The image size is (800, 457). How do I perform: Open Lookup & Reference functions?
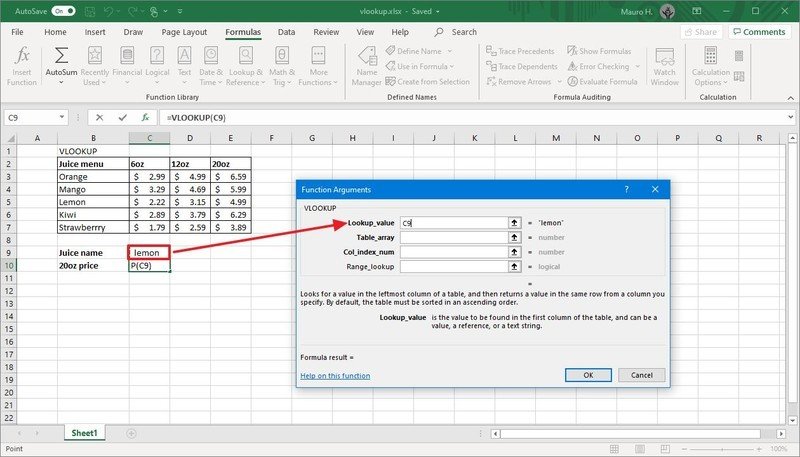pos(246,66)
